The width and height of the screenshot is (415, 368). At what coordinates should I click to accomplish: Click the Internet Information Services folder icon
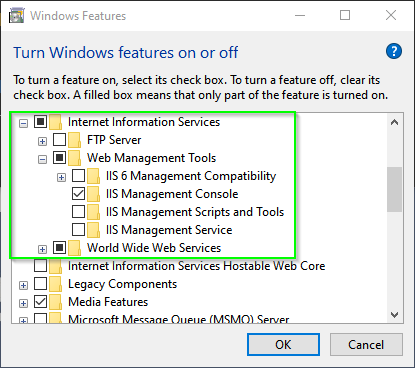[55, 122]
